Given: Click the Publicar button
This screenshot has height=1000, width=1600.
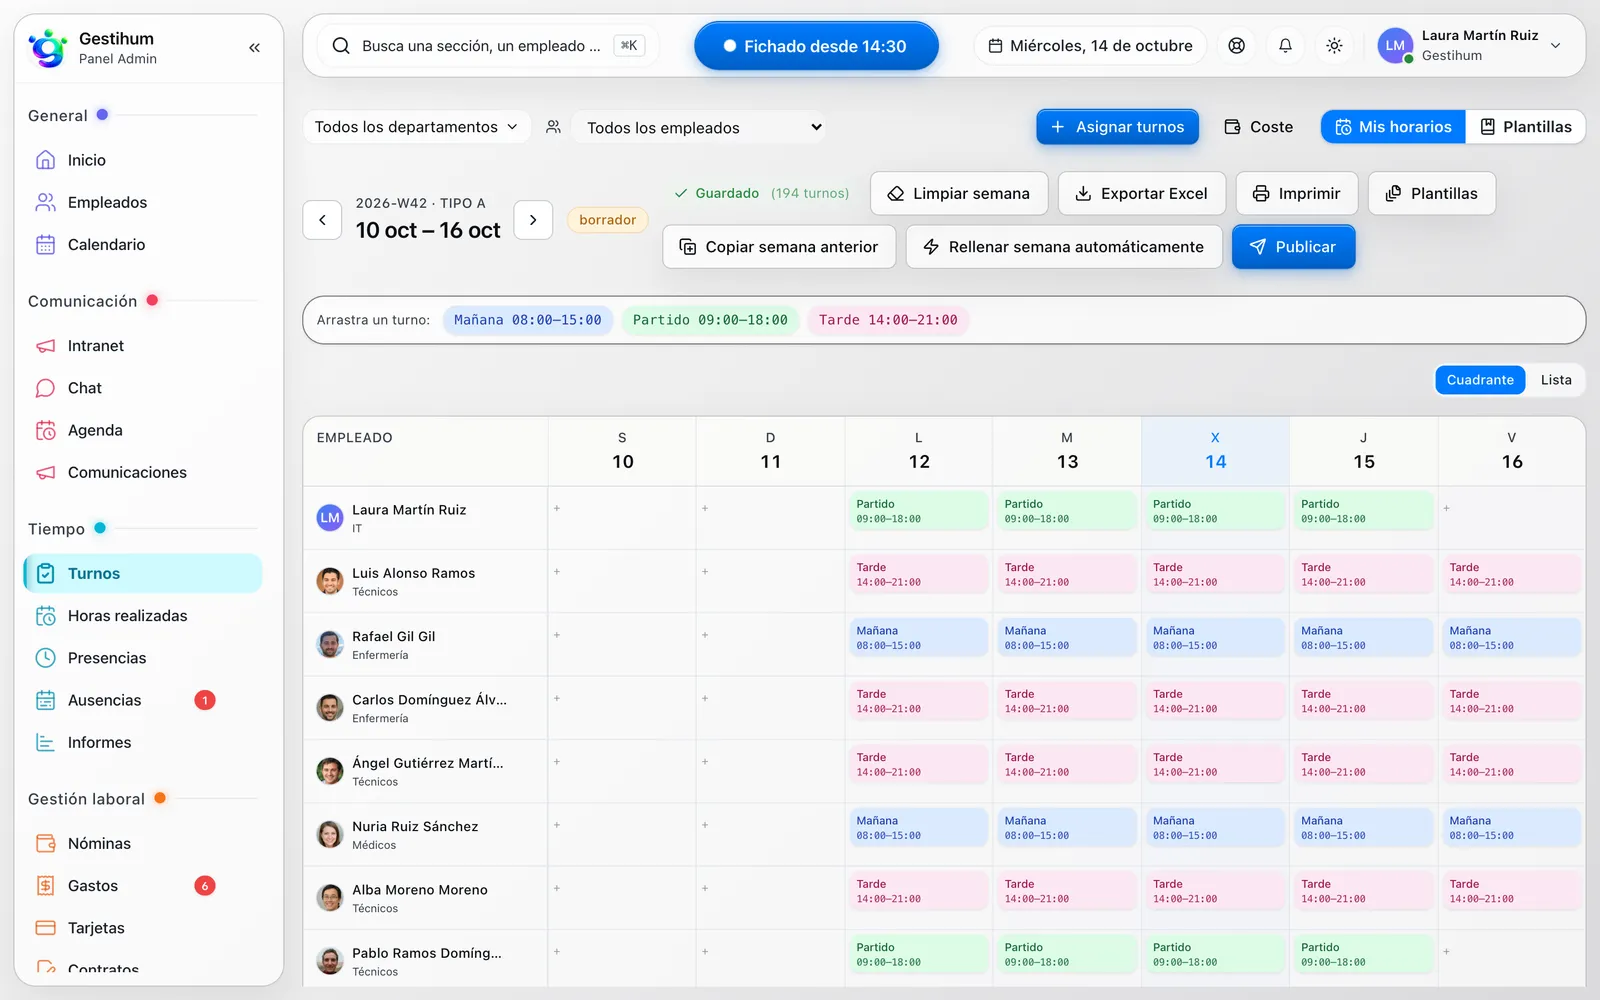Looking at the screenshot, I should tap(1293, 247).
